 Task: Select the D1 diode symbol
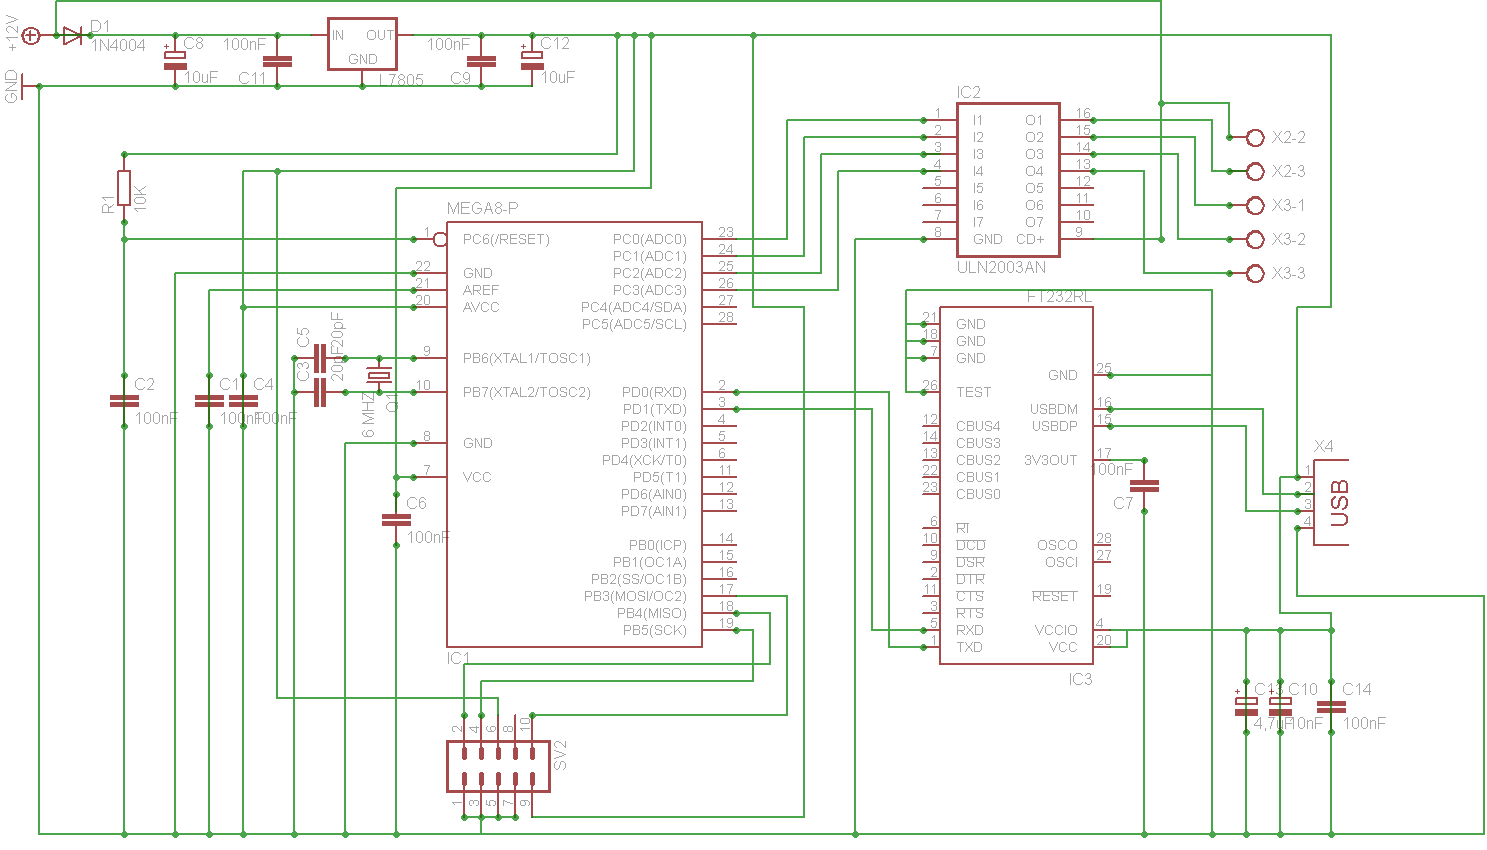point(72,36)
